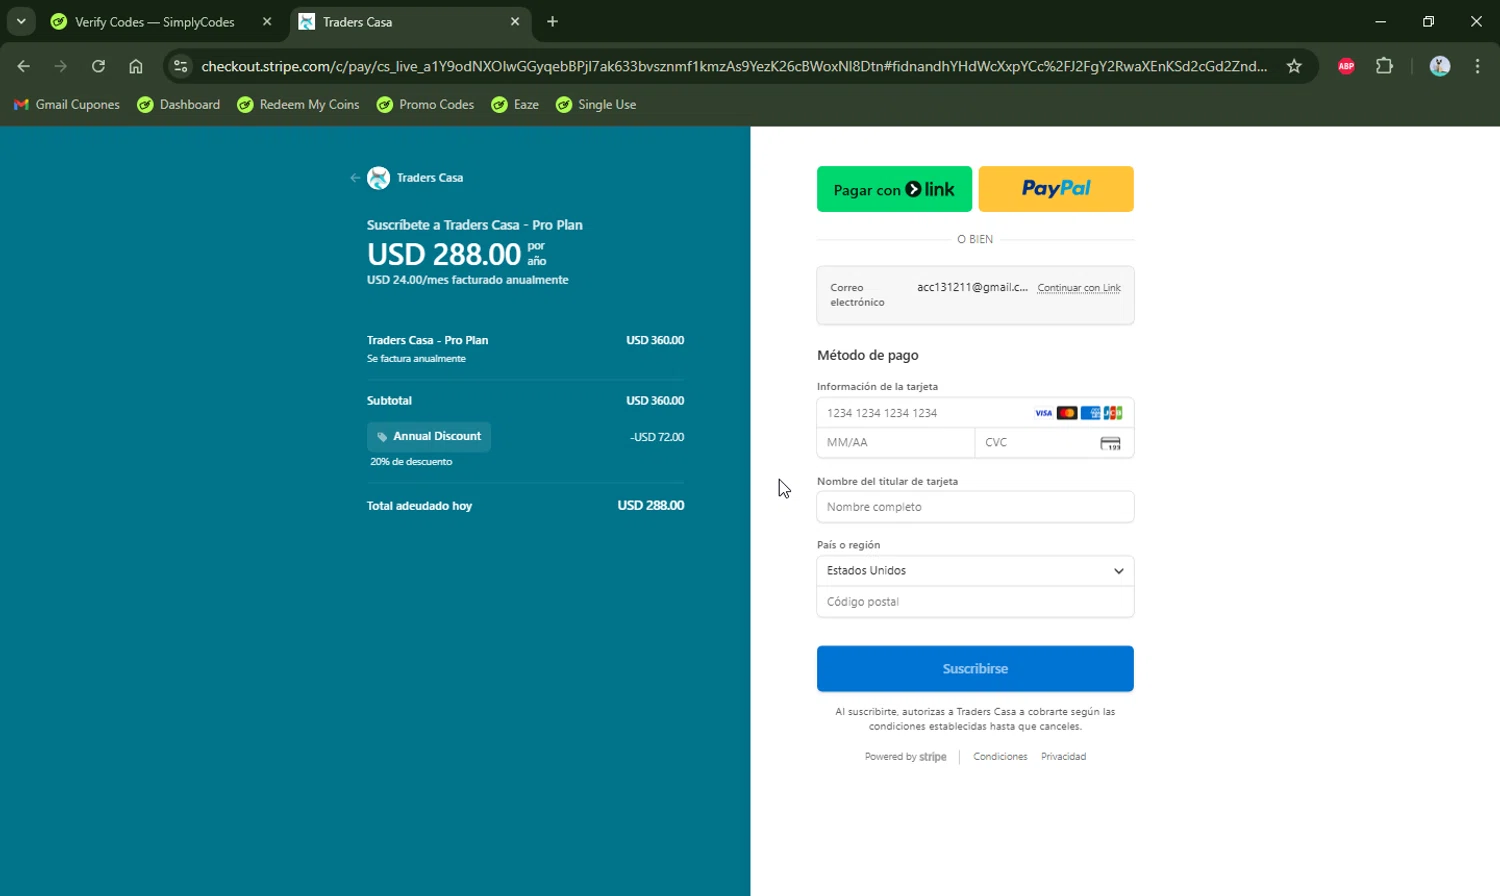Open Promo Codes bookmark
1500x896 pixels.
(x=425, y=104)
